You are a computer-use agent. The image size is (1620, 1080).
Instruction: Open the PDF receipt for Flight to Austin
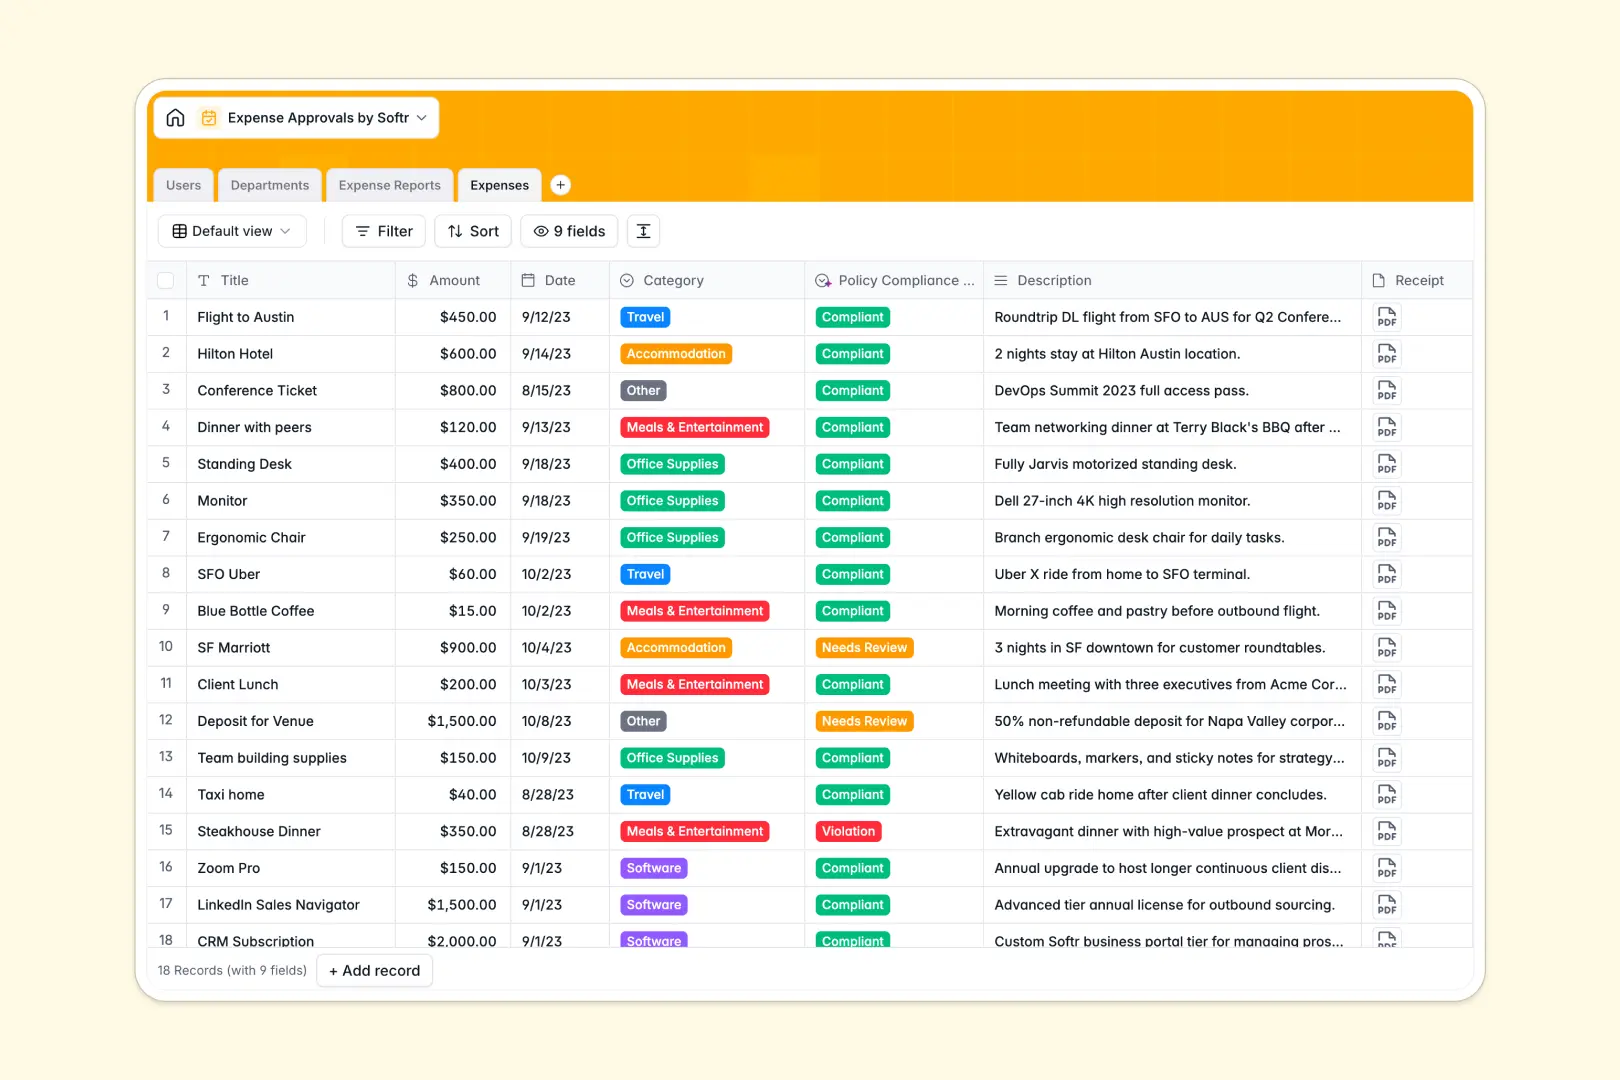pyautogui.click(x=1386, y=317)
